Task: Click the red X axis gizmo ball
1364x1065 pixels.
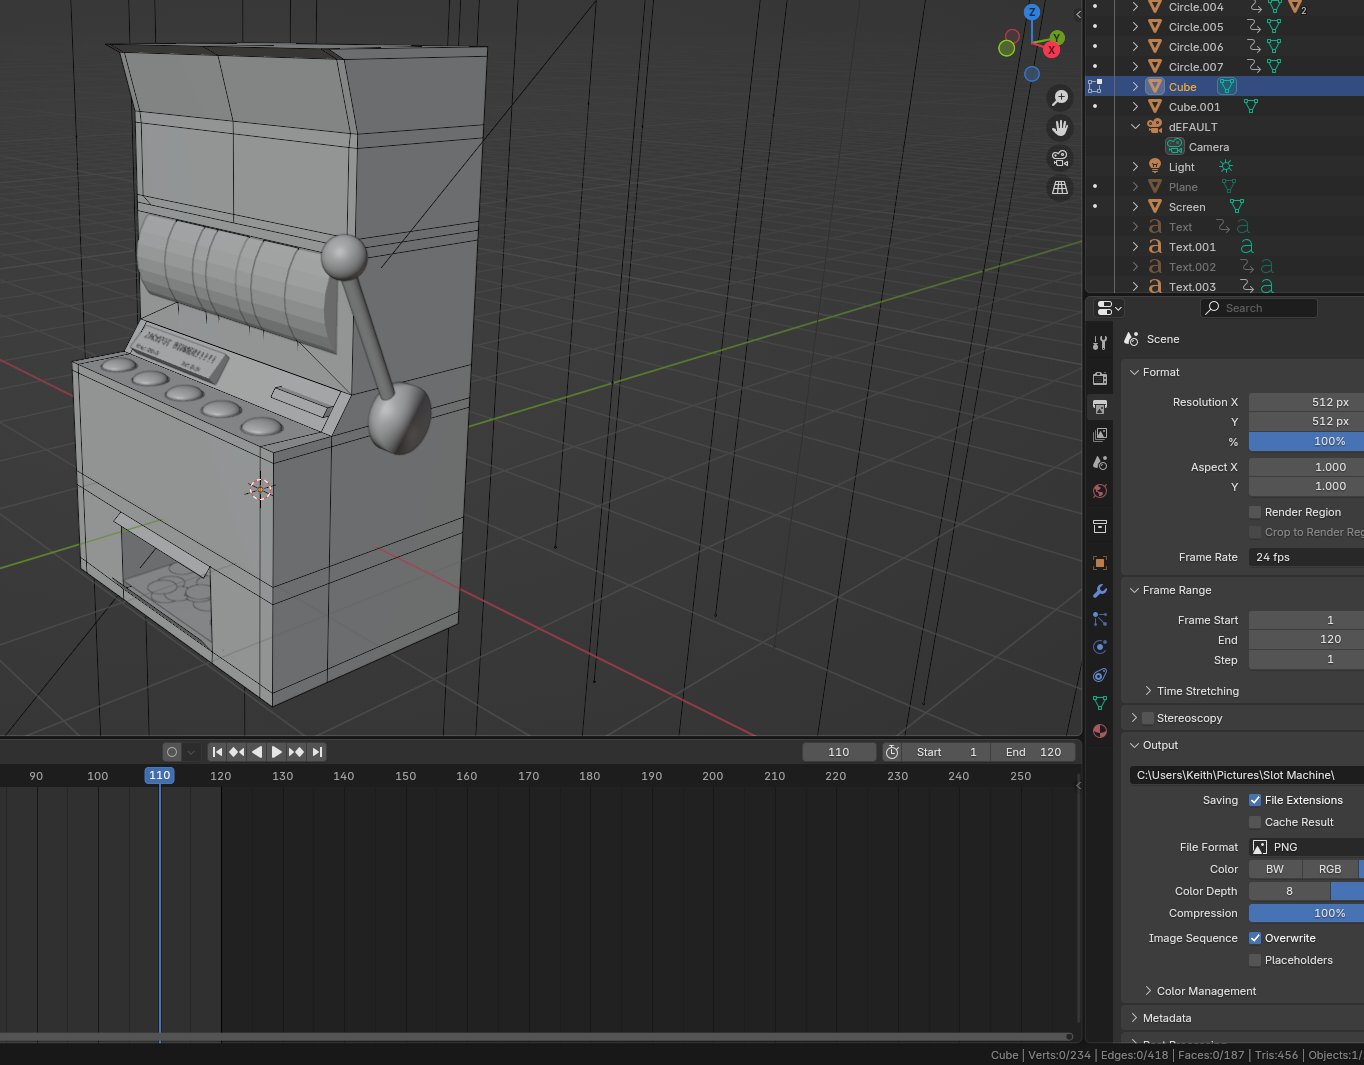Action: 1052,50
